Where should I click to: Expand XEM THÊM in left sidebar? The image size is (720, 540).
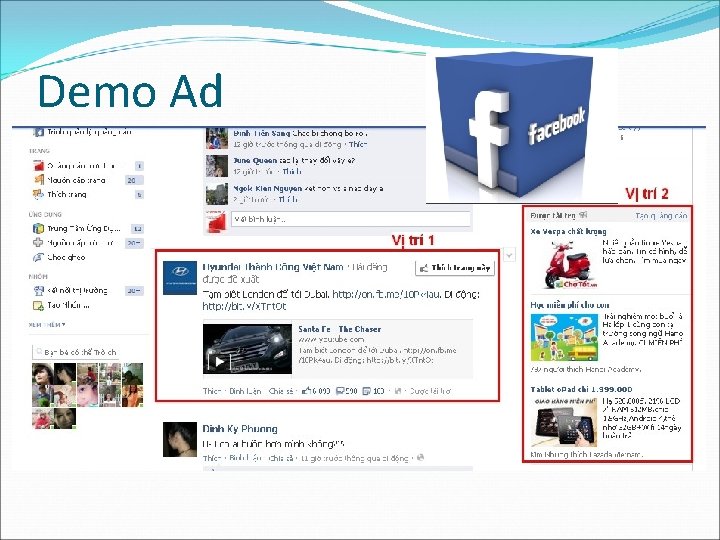[47, 325]
